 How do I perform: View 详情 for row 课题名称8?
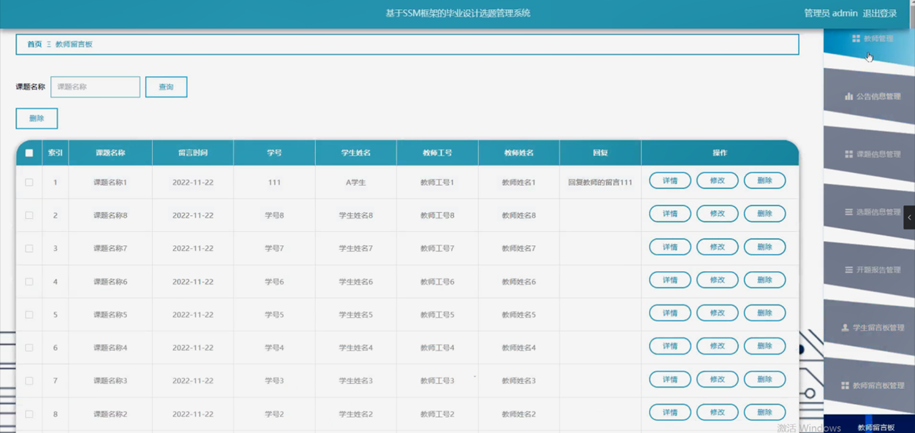pos(670,214)
